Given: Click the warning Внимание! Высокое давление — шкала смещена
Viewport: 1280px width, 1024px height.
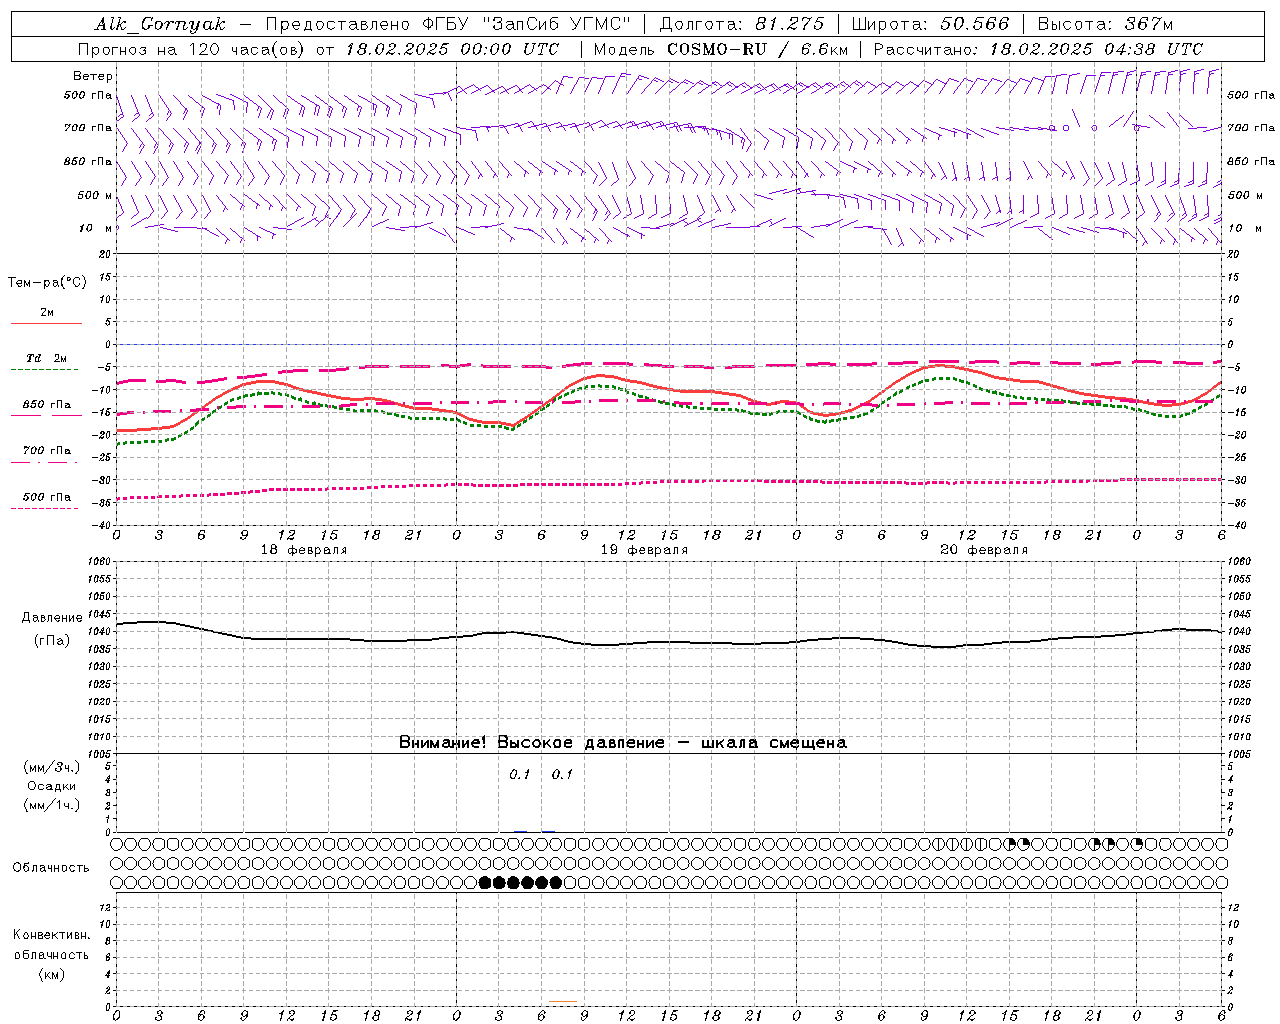Looking at the screenshot, I should point(623,743).
